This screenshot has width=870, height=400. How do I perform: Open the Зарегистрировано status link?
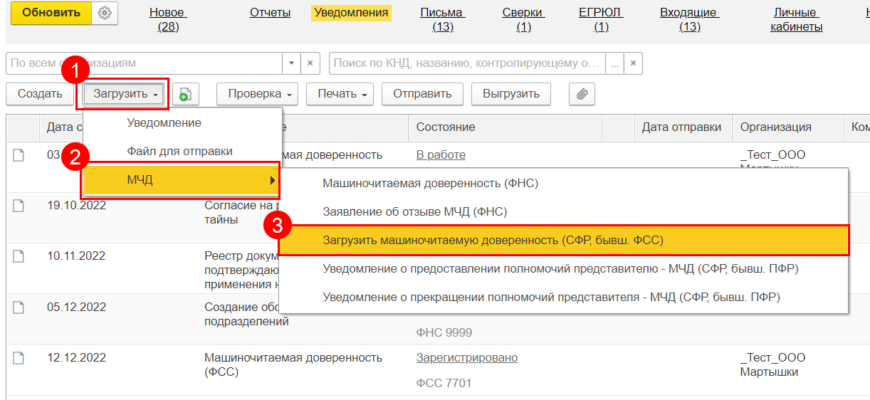(467, 358)
